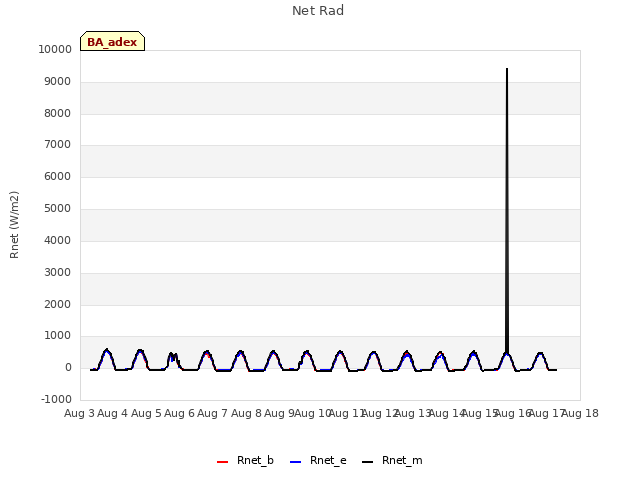640x480 pixels.
Task: Click the Aug 18 x-axis label
Action: 581,413
